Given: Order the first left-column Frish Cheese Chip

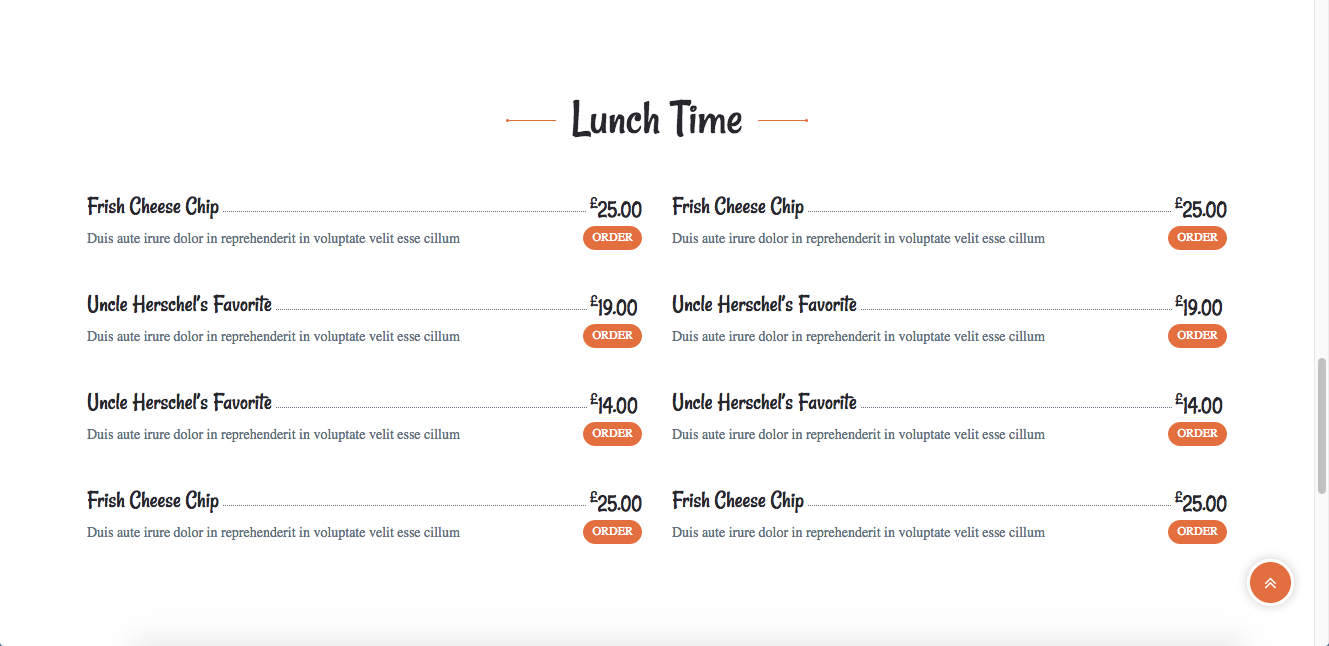Looking at the screenshot, I should point(612,238).
